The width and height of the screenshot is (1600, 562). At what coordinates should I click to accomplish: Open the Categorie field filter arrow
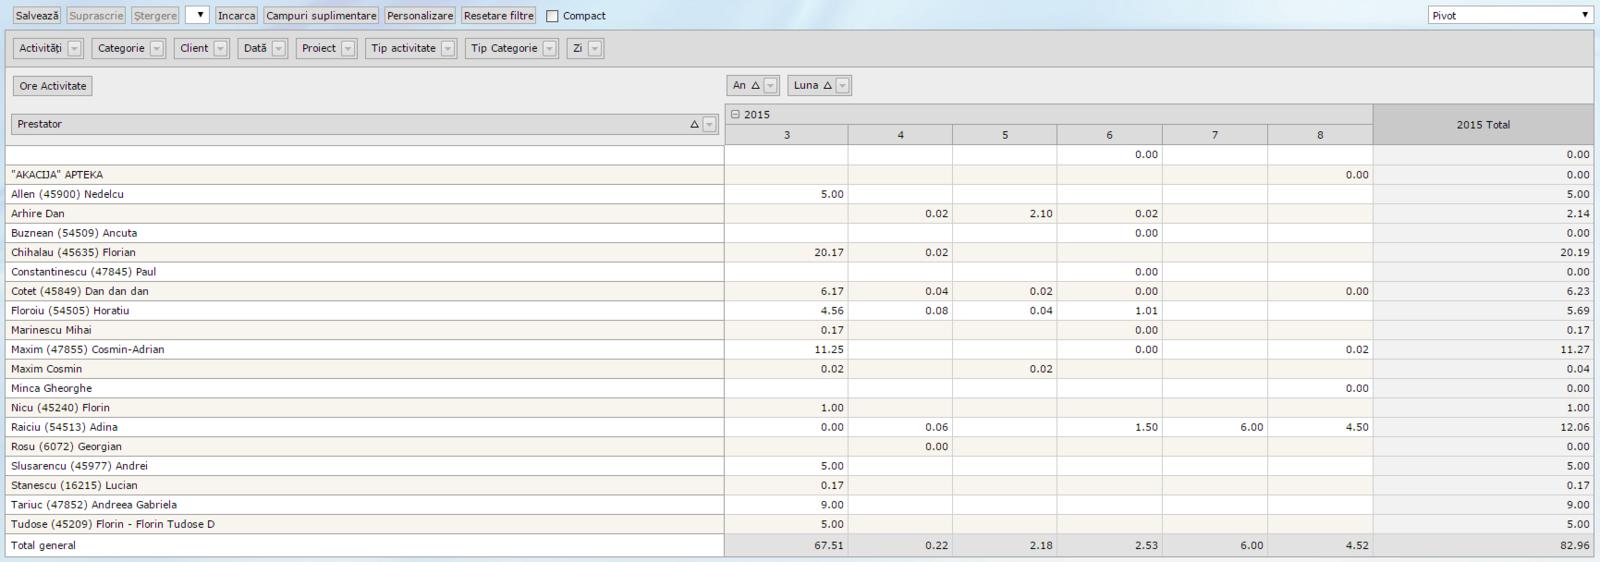[157, 49]
